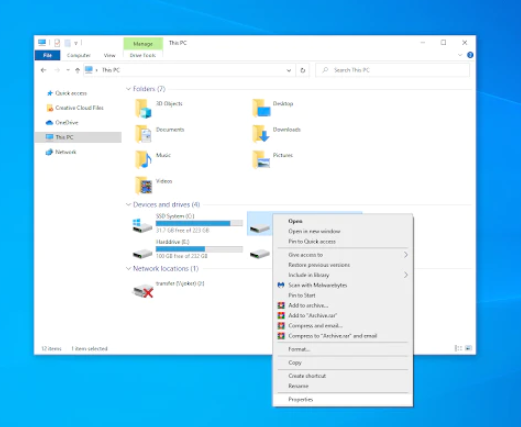Select Network in navigation pane
The height and width of the screenshot is (427, 521).
pos(65,152)
